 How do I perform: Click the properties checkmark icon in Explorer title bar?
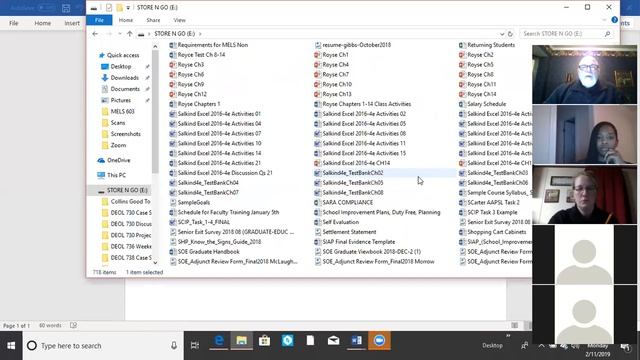click(x=109, y=7)
